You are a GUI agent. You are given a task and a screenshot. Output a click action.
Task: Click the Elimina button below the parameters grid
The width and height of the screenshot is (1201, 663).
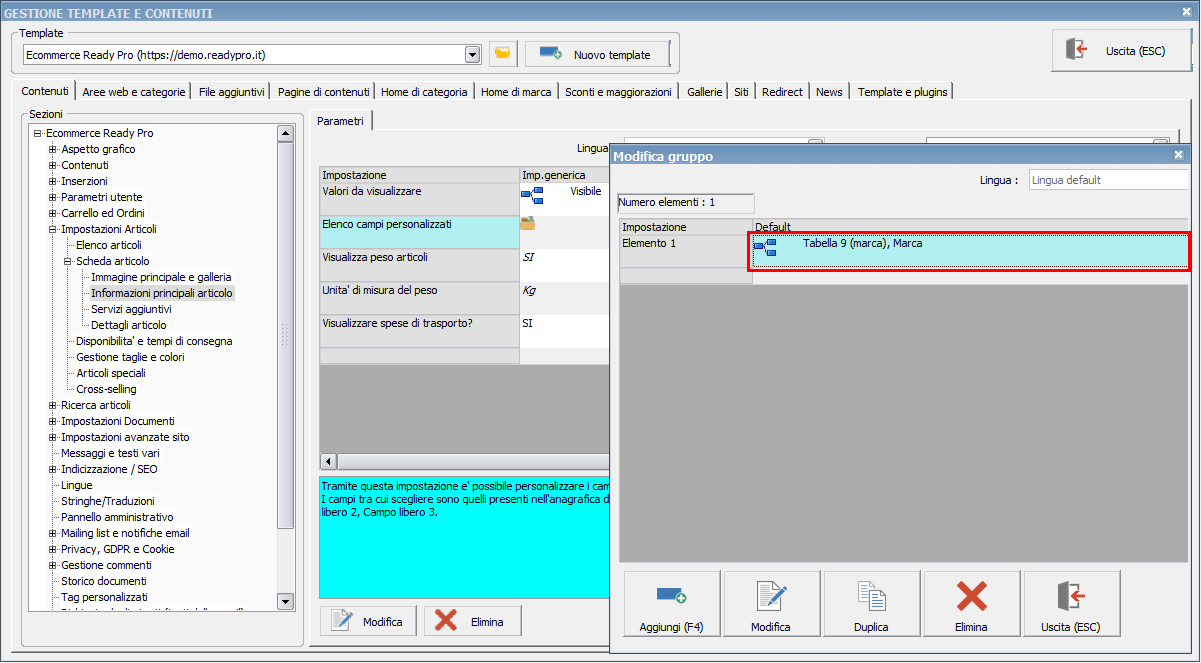click(x=473, y=621)
